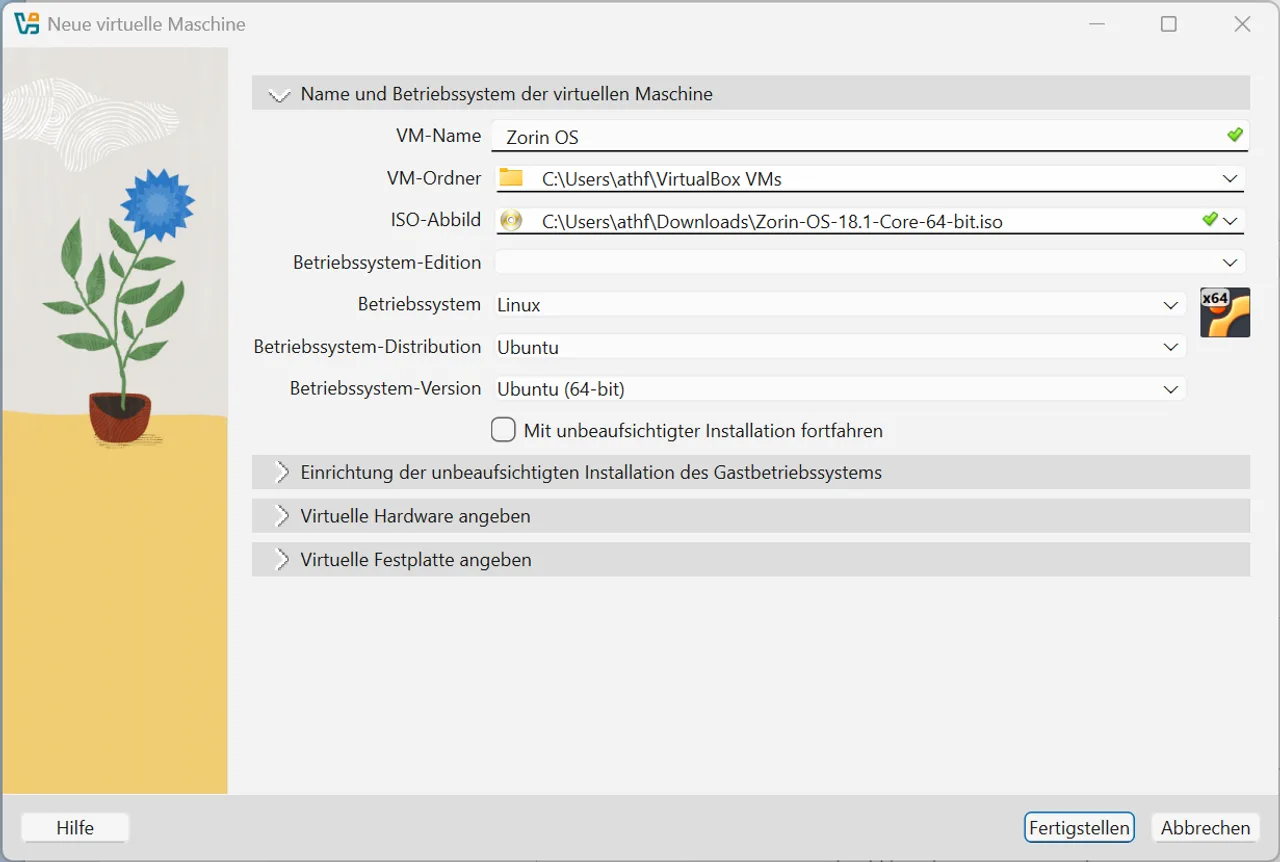The height and width of the screenshot is (862, 1280).
Task: Expand Einrichtung der unbeaufsichtigten Installation section
Action: (751, 472)
